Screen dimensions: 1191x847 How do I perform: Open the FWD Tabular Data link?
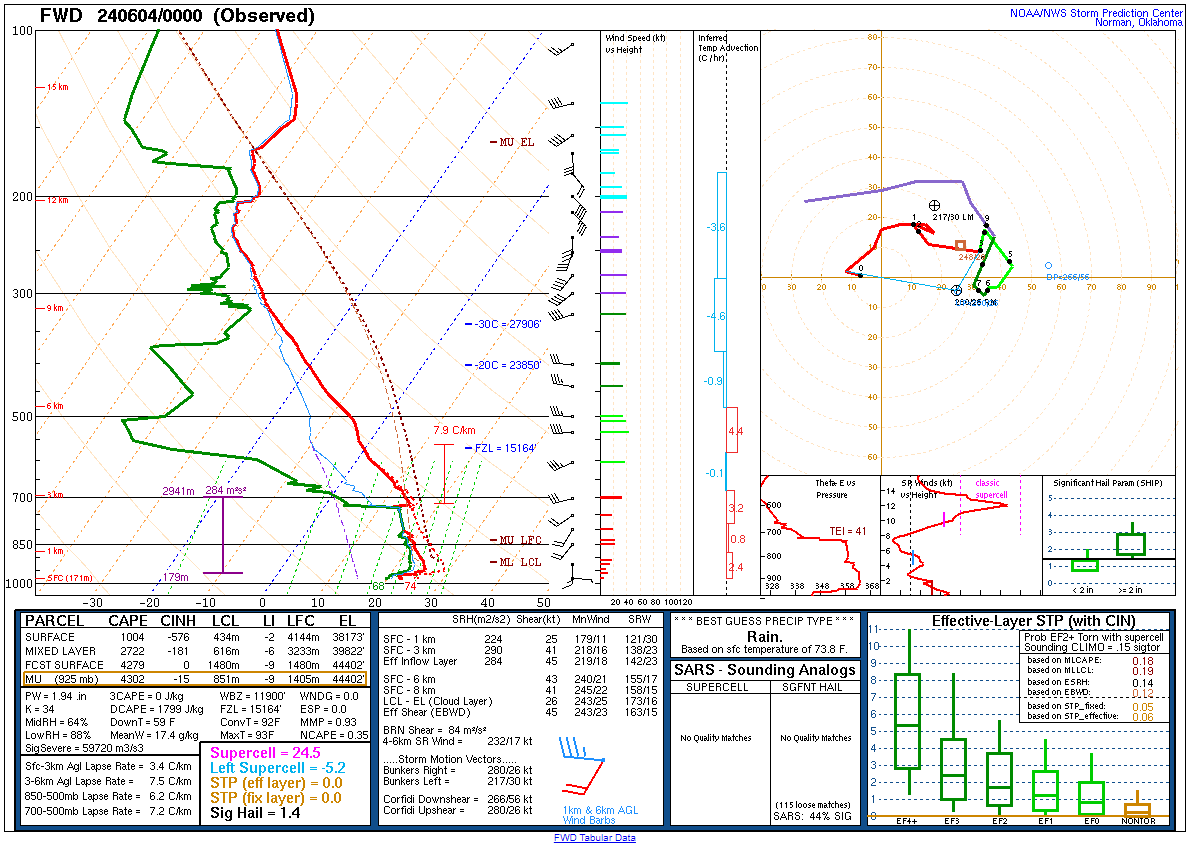coord(595,838)
